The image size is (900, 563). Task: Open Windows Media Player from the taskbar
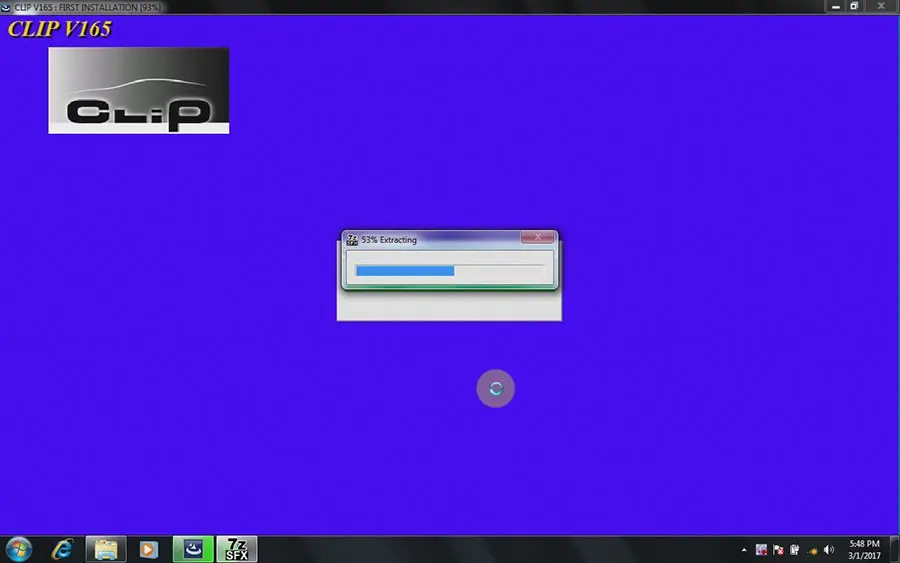(x=148, y=549)
